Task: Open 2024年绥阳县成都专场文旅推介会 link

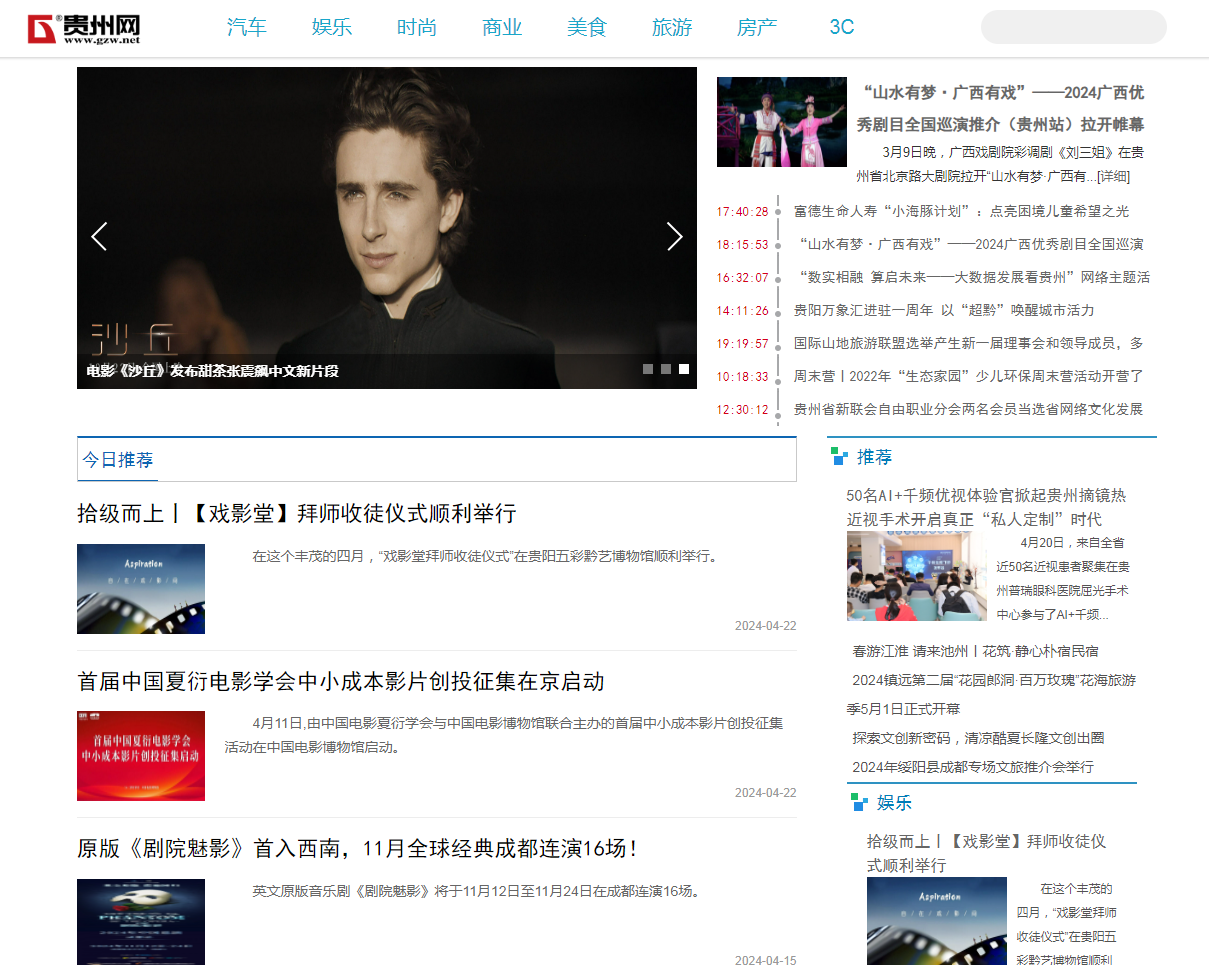Action: point(973,767)
